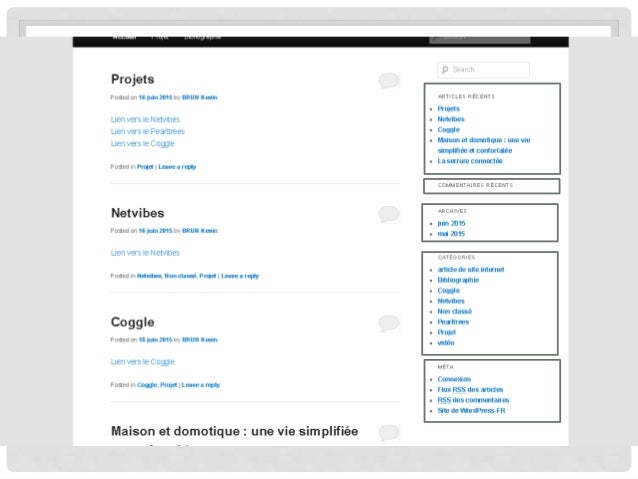The image size is (638, 479).
Task: Click the Projet category in Coggle post footer
Action: coord(168,385)
